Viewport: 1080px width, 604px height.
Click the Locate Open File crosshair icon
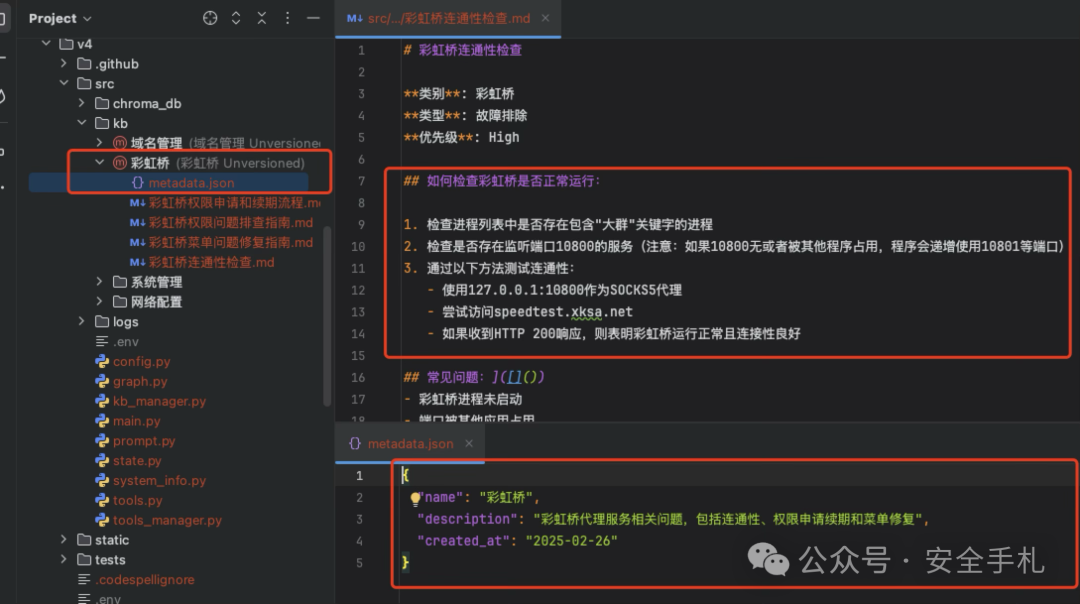click(208, 17)
